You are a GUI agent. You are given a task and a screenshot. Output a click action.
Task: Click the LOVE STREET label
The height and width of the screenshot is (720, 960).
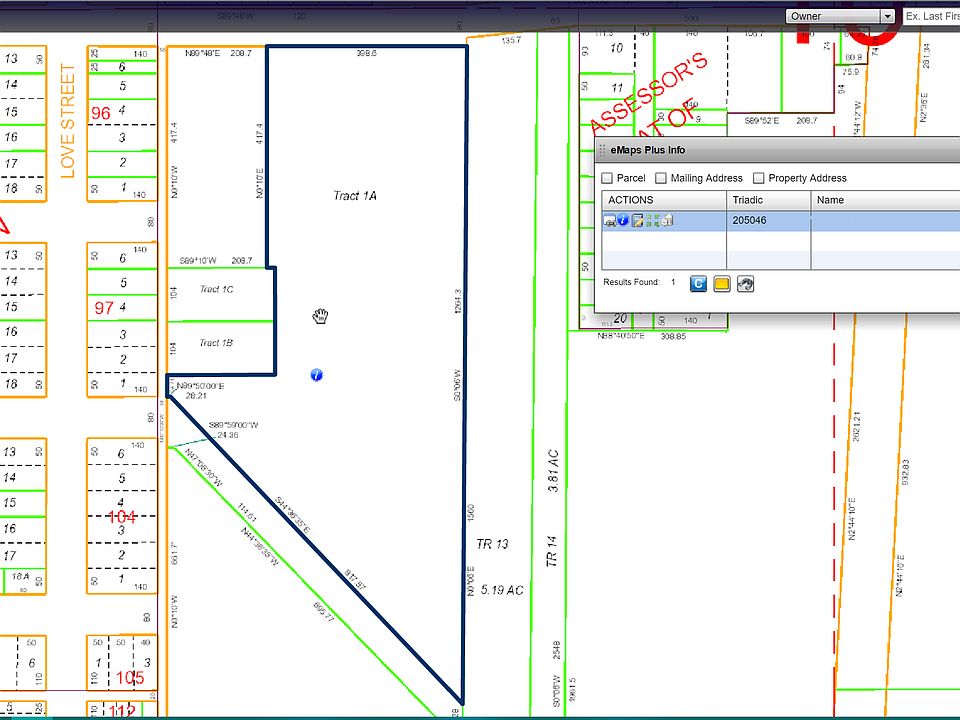click(67, 121)
